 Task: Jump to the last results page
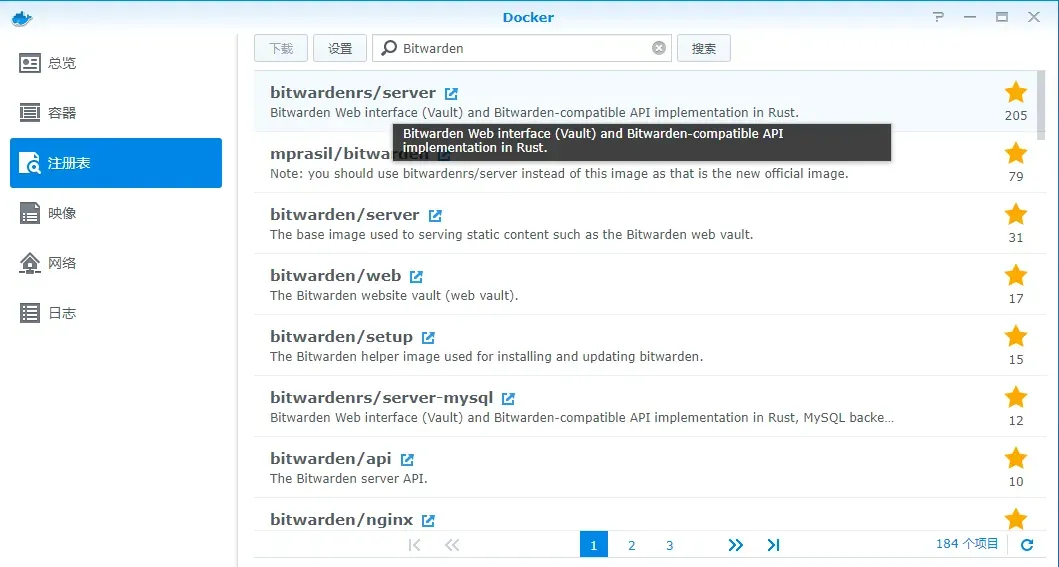[773, 545]
